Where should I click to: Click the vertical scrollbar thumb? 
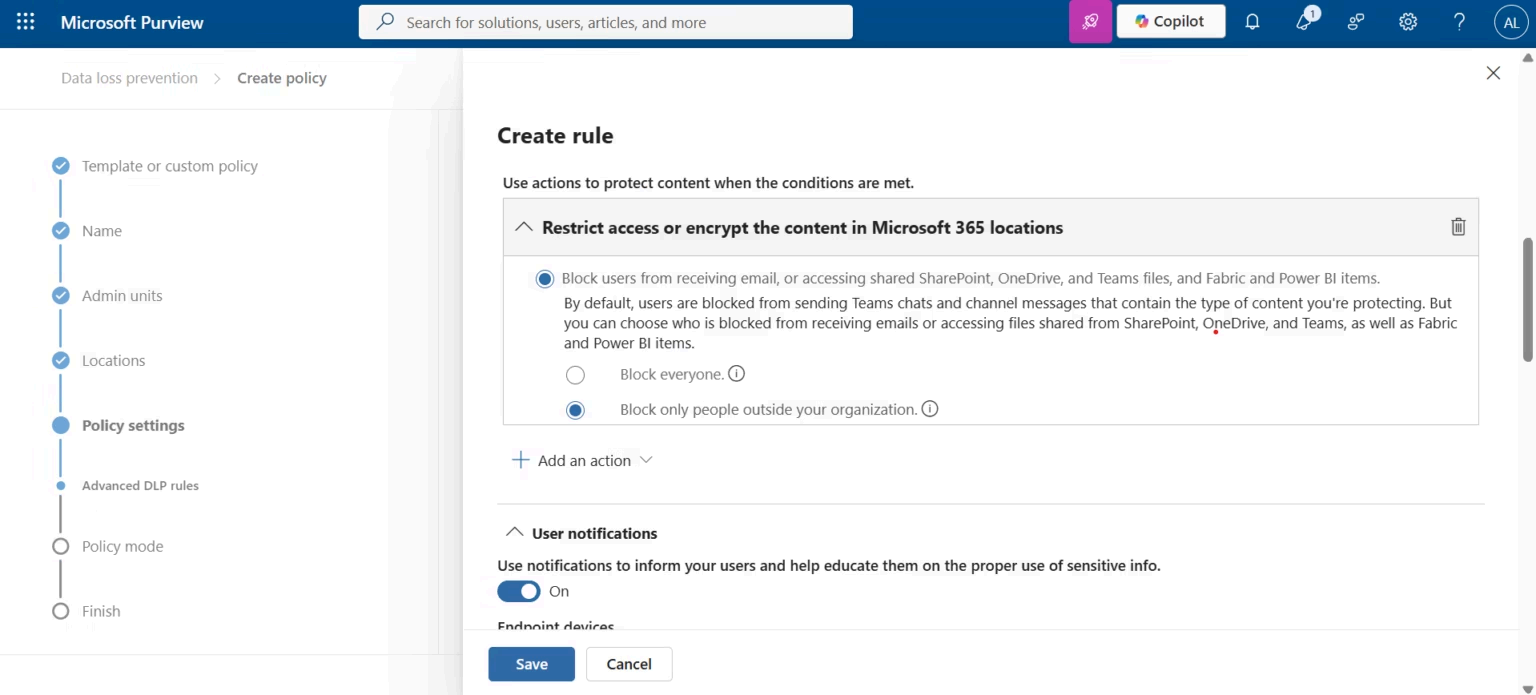1527,300
